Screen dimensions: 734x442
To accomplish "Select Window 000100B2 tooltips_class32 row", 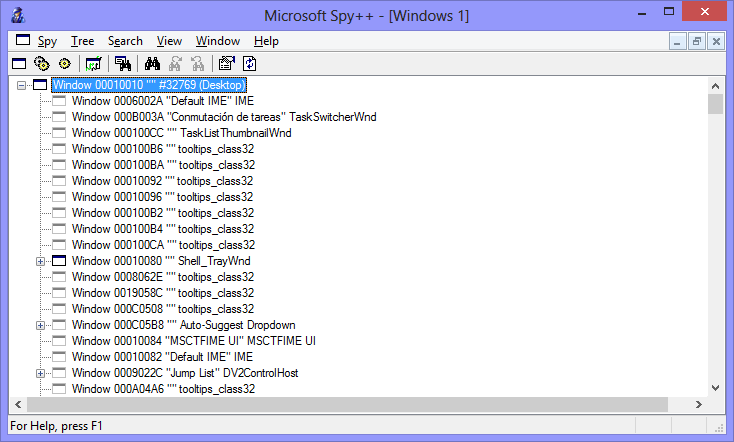I will tap(162, 213).
